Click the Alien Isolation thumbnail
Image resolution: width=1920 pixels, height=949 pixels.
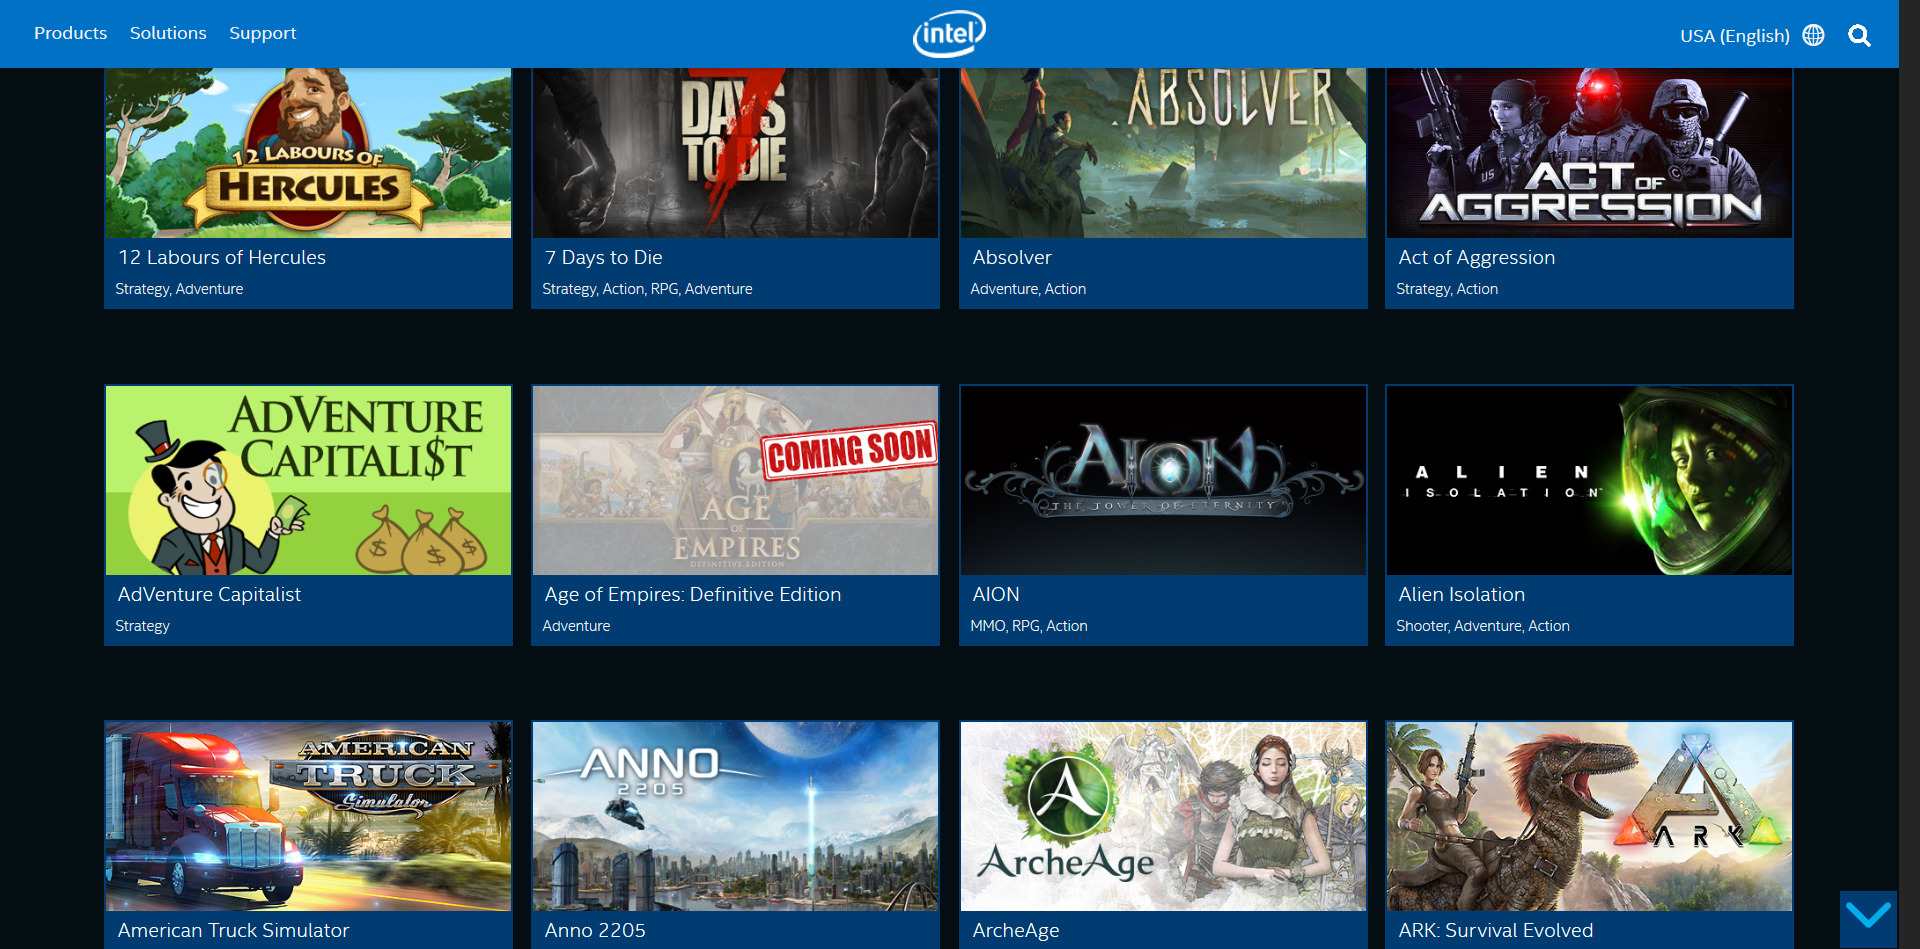(1588, 480)
